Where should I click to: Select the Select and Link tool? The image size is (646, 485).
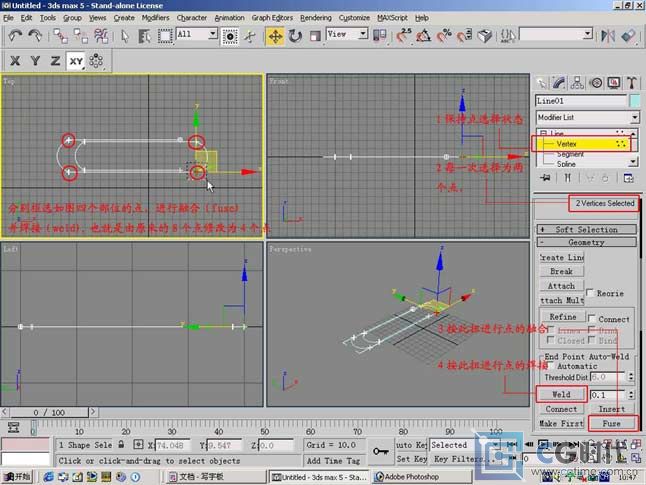61,36
